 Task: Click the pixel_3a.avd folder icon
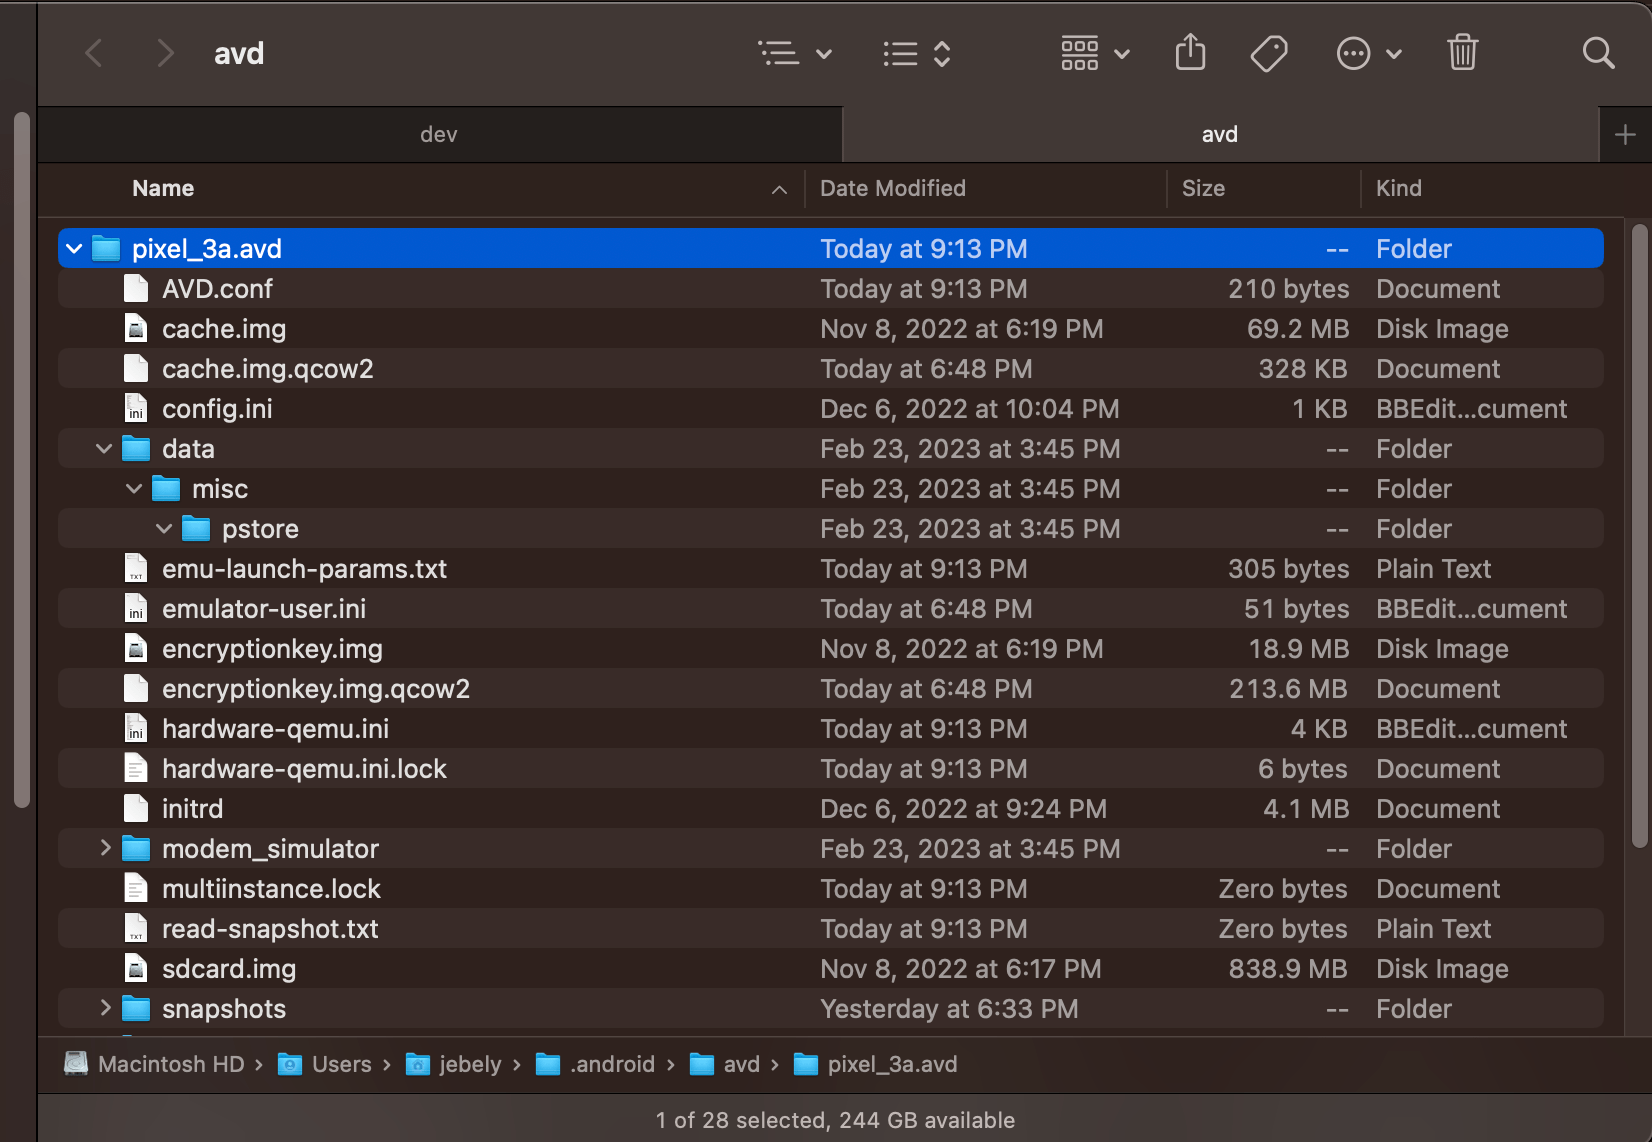106,248
